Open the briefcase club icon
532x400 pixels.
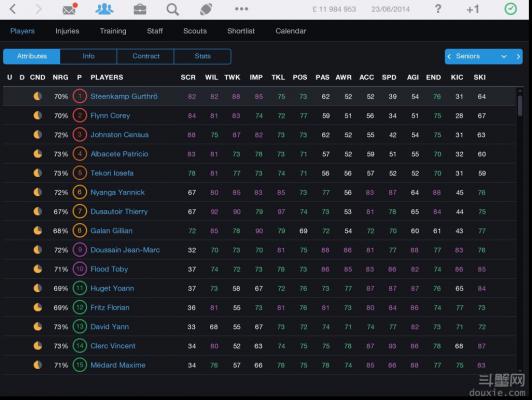[x=140, y=9]
